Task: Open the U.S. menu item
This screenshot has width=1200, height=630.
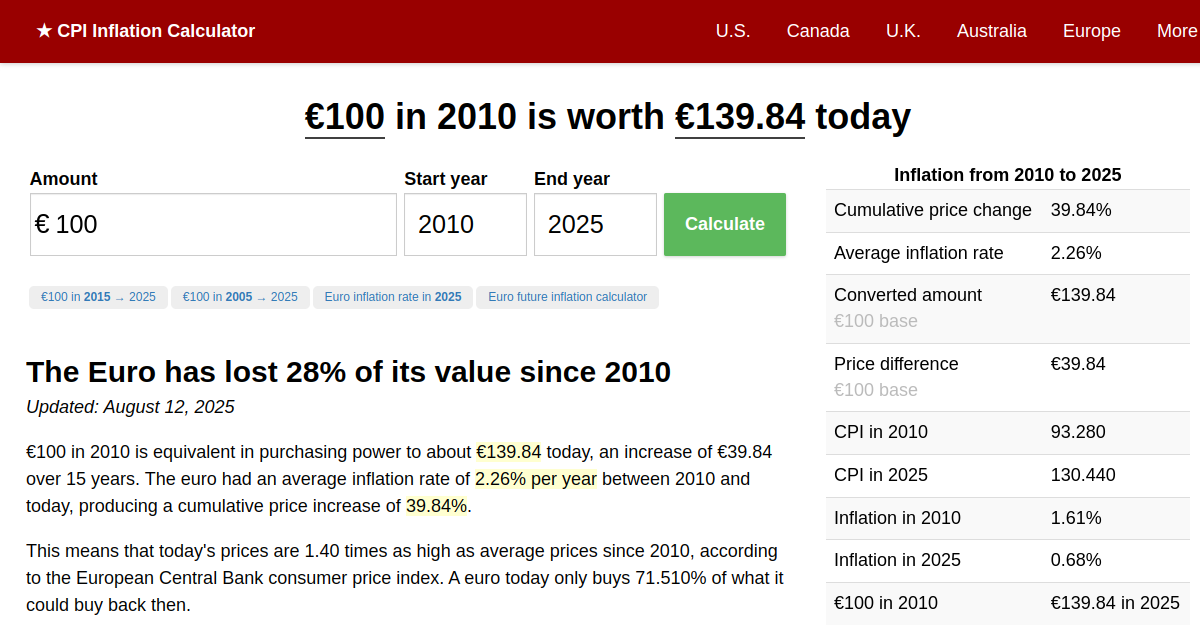Action: click(x=733, y=31)
